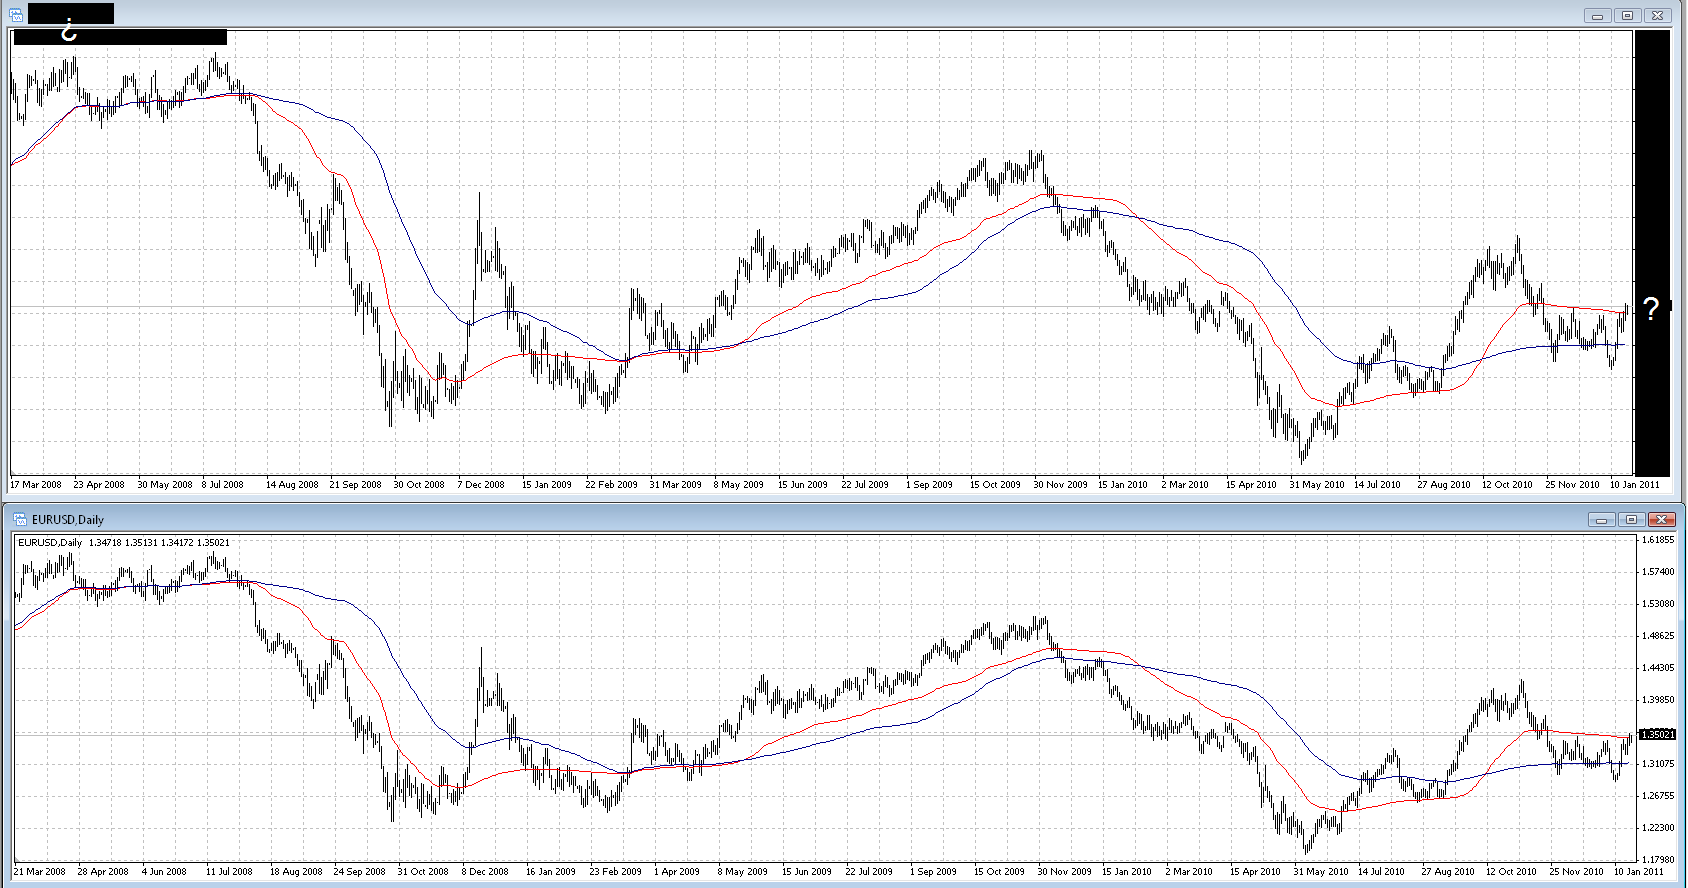
Task: Click the 8 Jul 2008 date label
Action: click(x=223, y=485)
